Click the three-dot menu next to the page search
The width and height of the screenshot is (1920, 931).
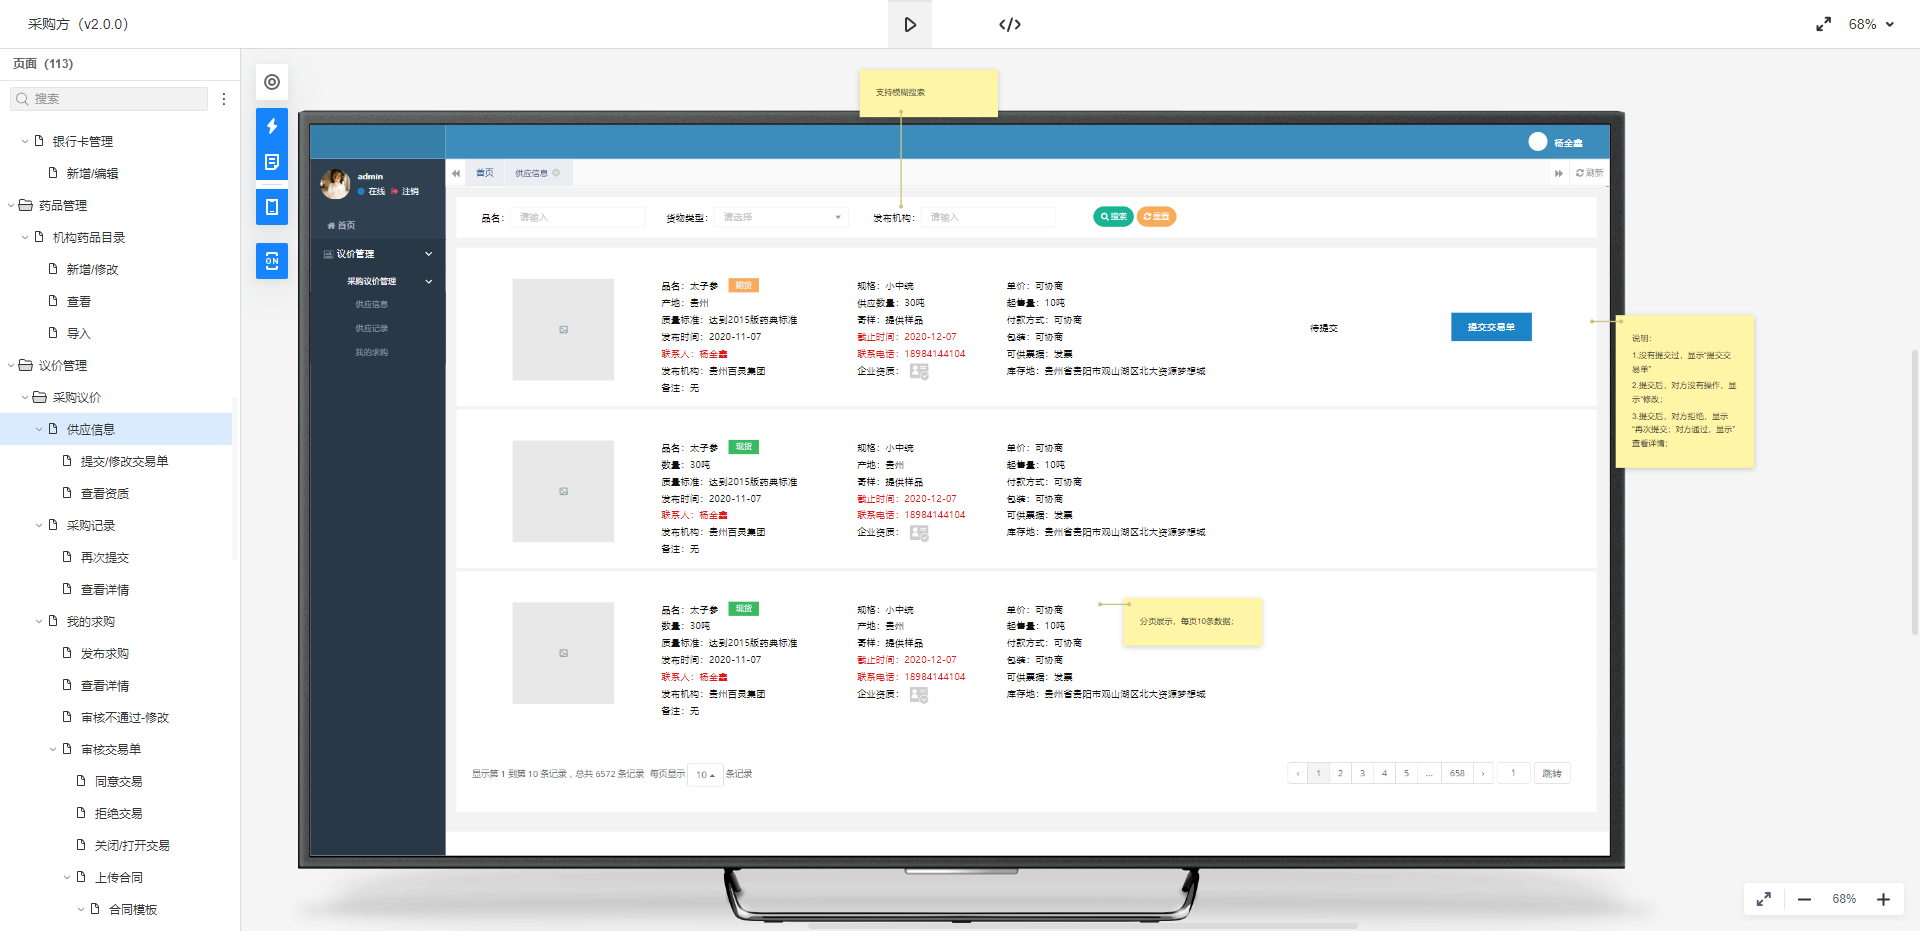tap(224, 99)
